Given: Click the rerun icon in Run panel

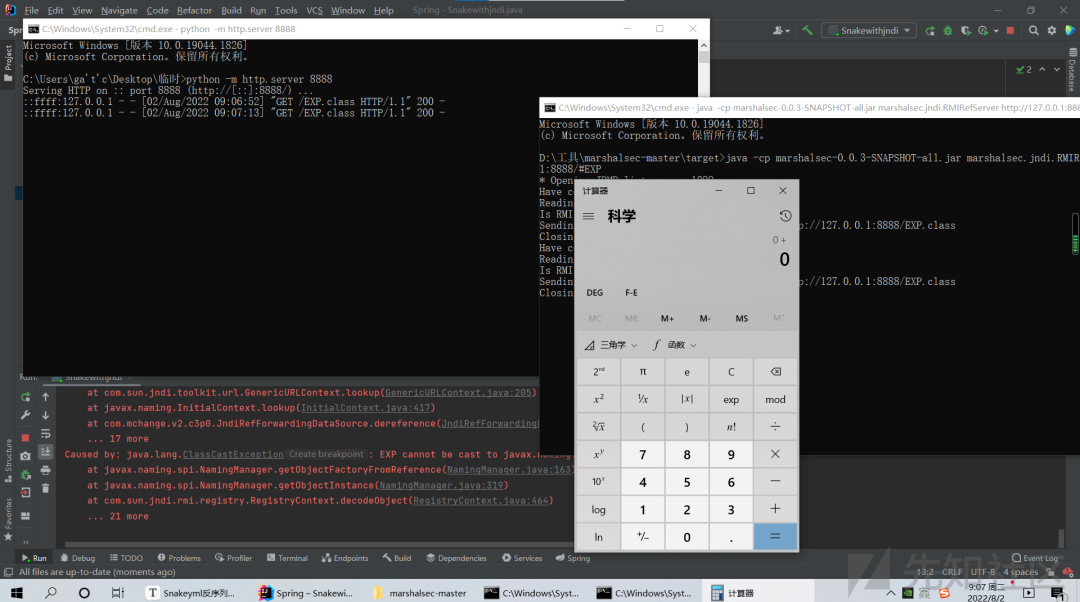Looking at the screenshot, I should (25, 397).
